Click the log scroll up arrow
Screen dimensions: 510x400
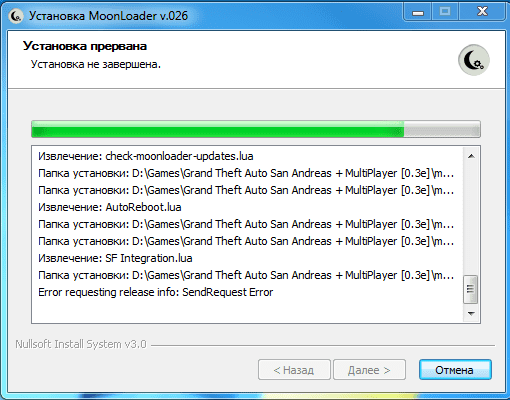click(471, 156)
